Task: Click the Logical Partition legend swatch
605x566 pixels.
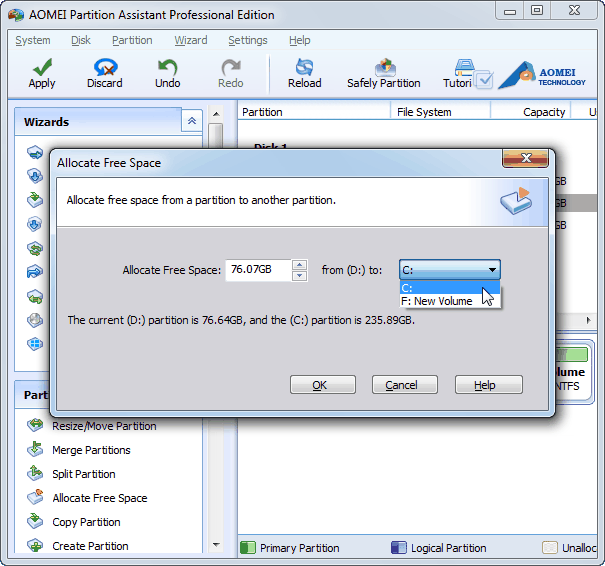Action: coord(399,547)
